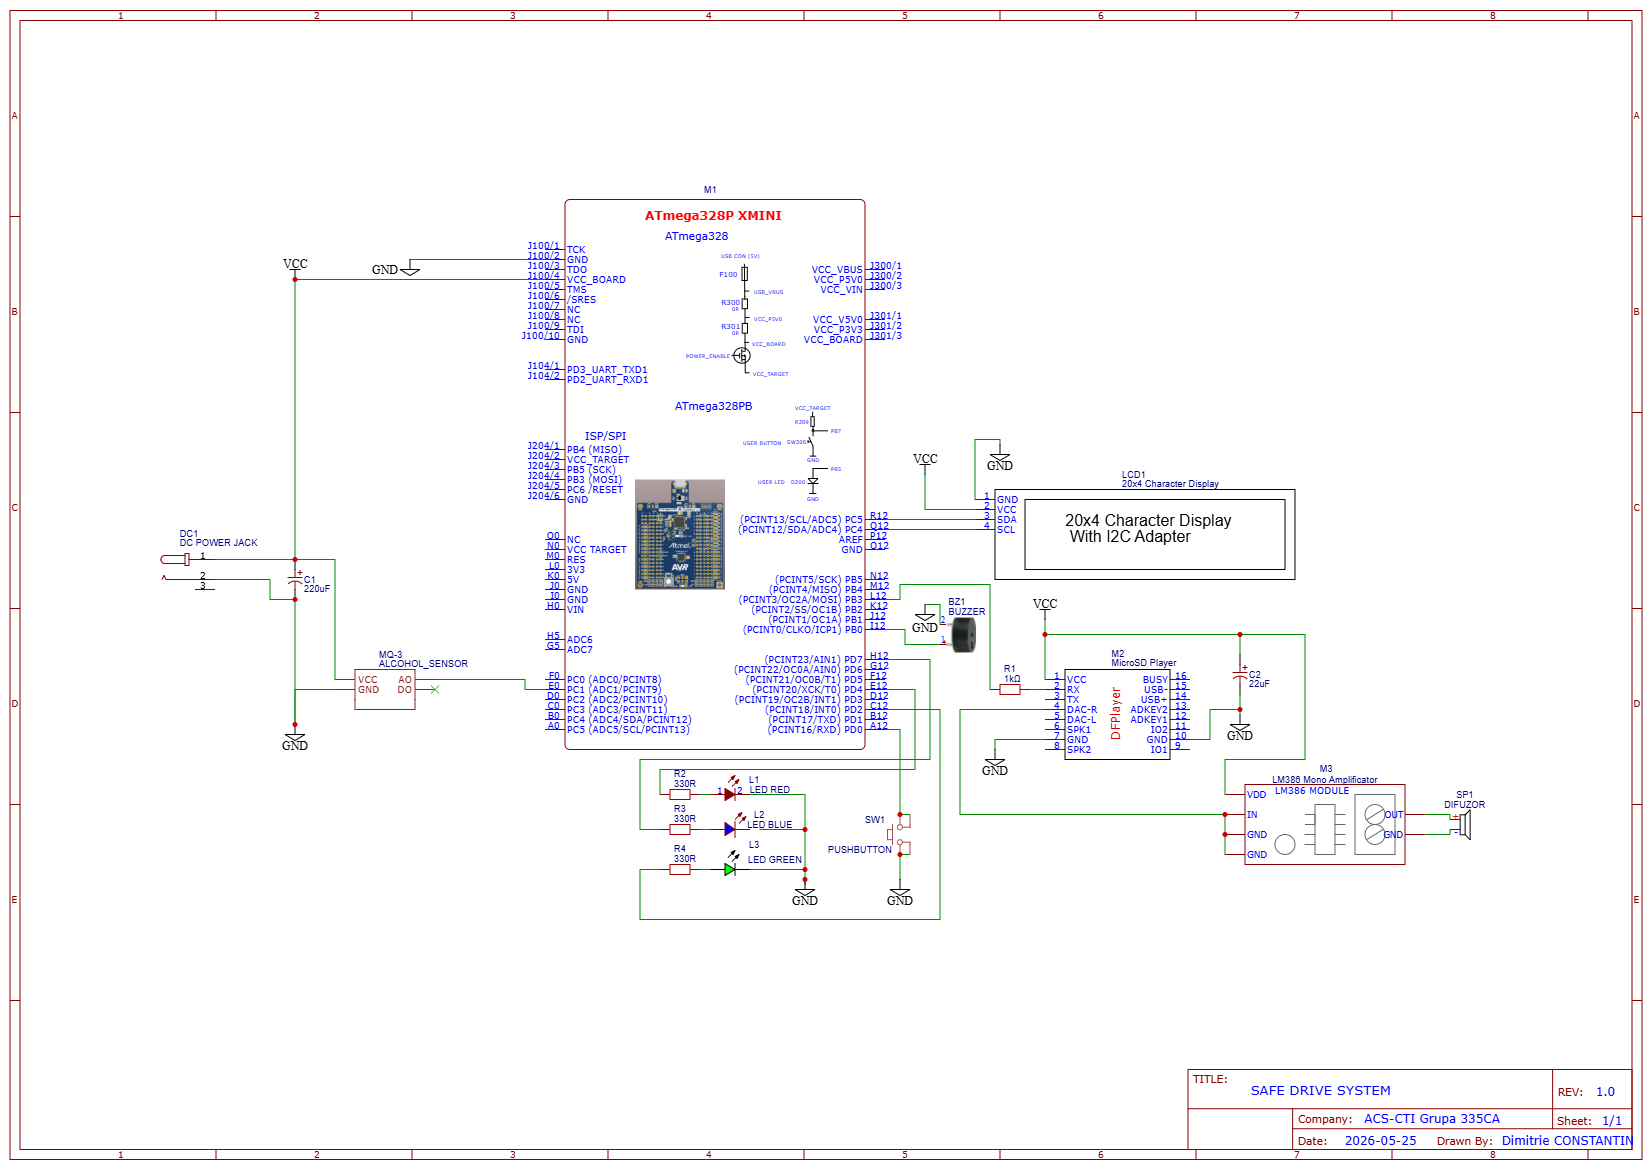Select the red LED L1 symbol
This screenshot has height=1170, width=1652.
(731, 790)
